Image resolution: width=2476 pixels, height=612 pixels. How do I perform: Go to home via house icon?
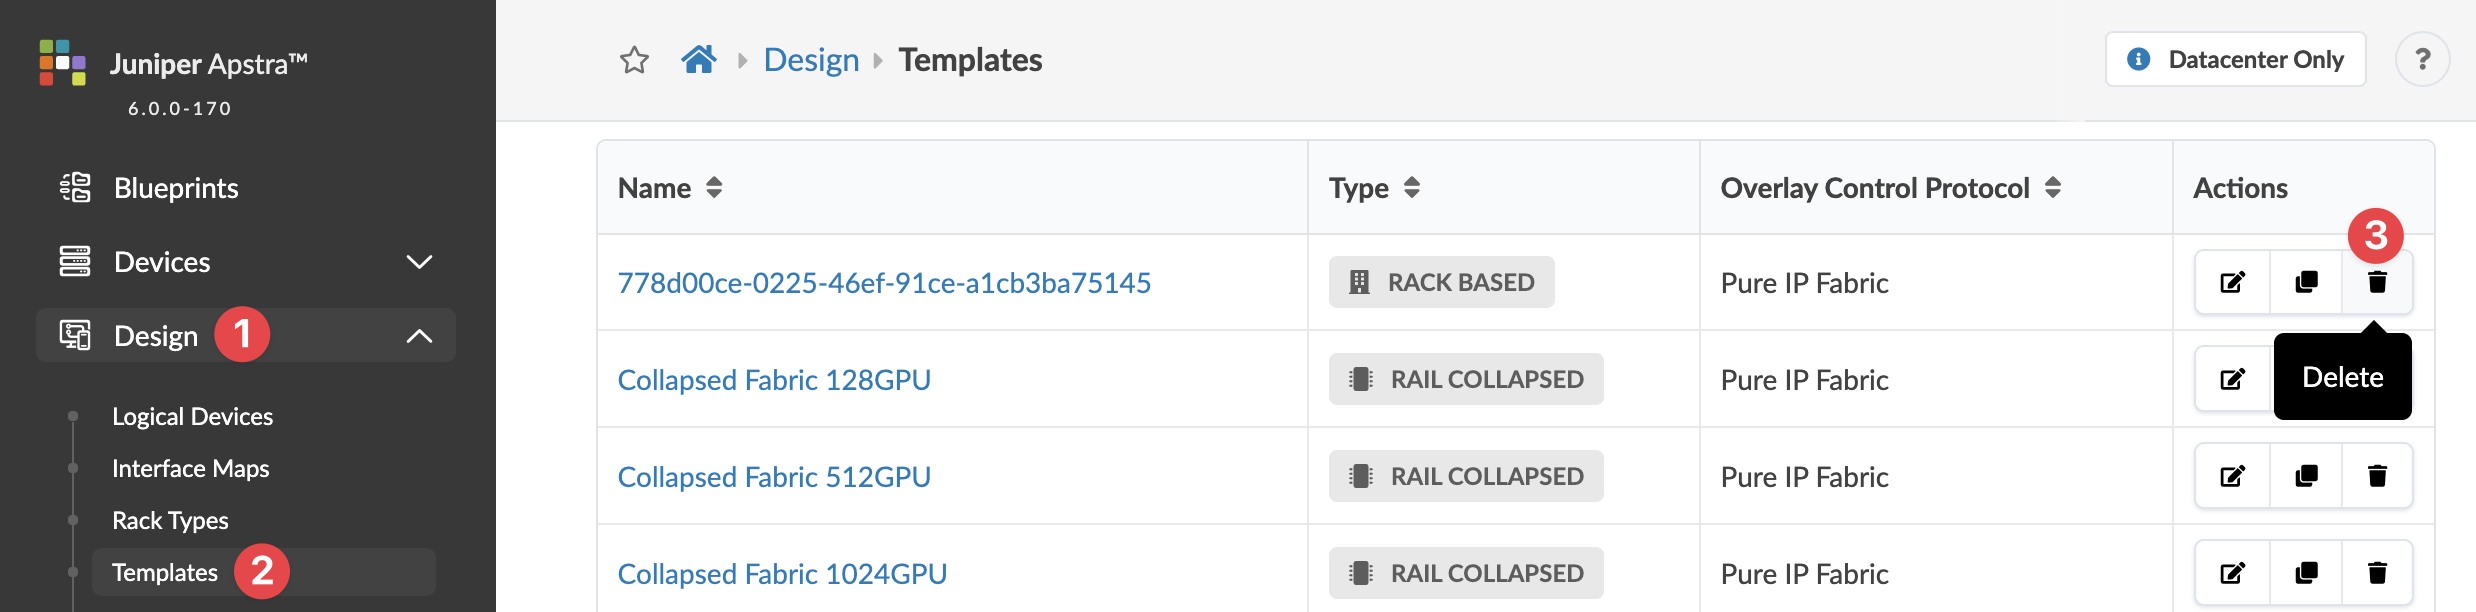[x=699, y=60]
